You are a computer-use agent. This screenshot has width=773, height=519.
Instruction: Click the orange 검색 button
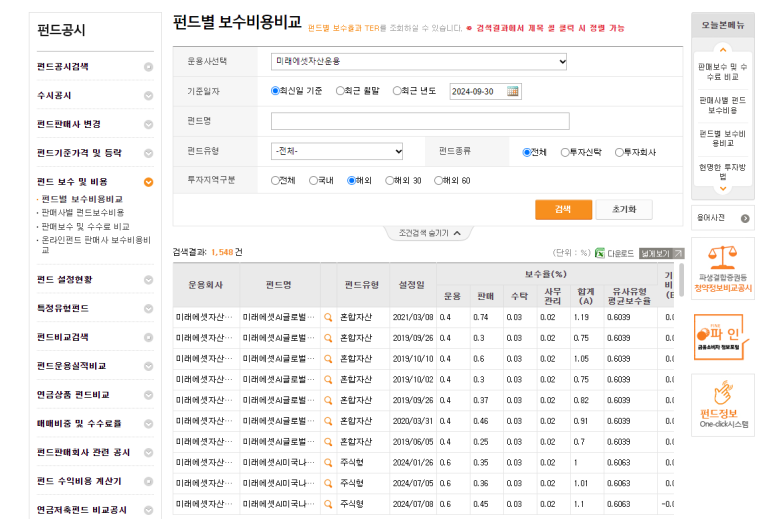563,209
